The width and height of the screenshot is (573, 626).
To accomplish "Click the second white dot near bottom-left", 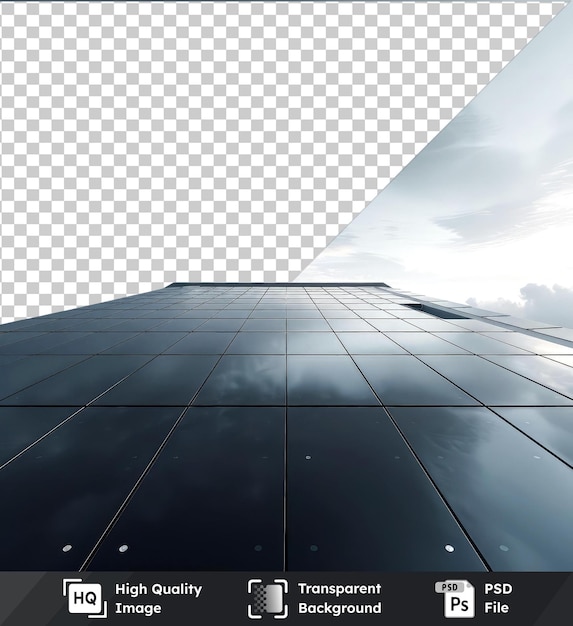I will click(123, 548).
